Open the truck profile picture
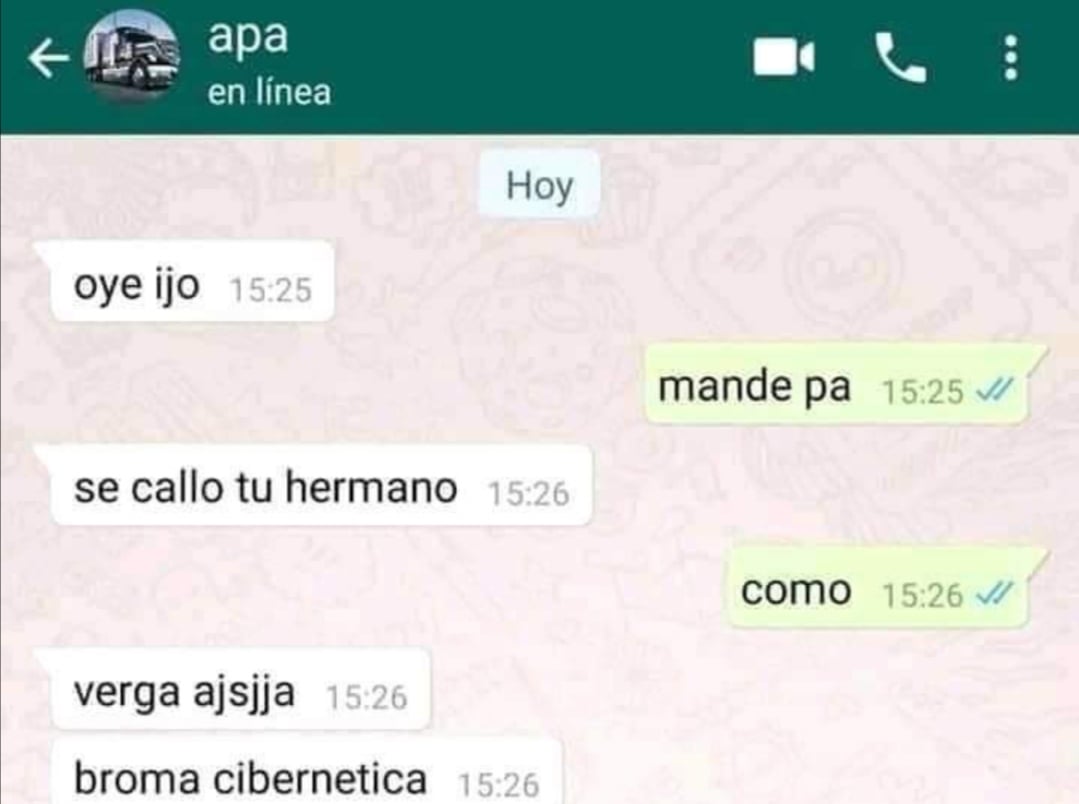Screen dimensions: 1079x804 pyautogui.click(x=131, y=57)
